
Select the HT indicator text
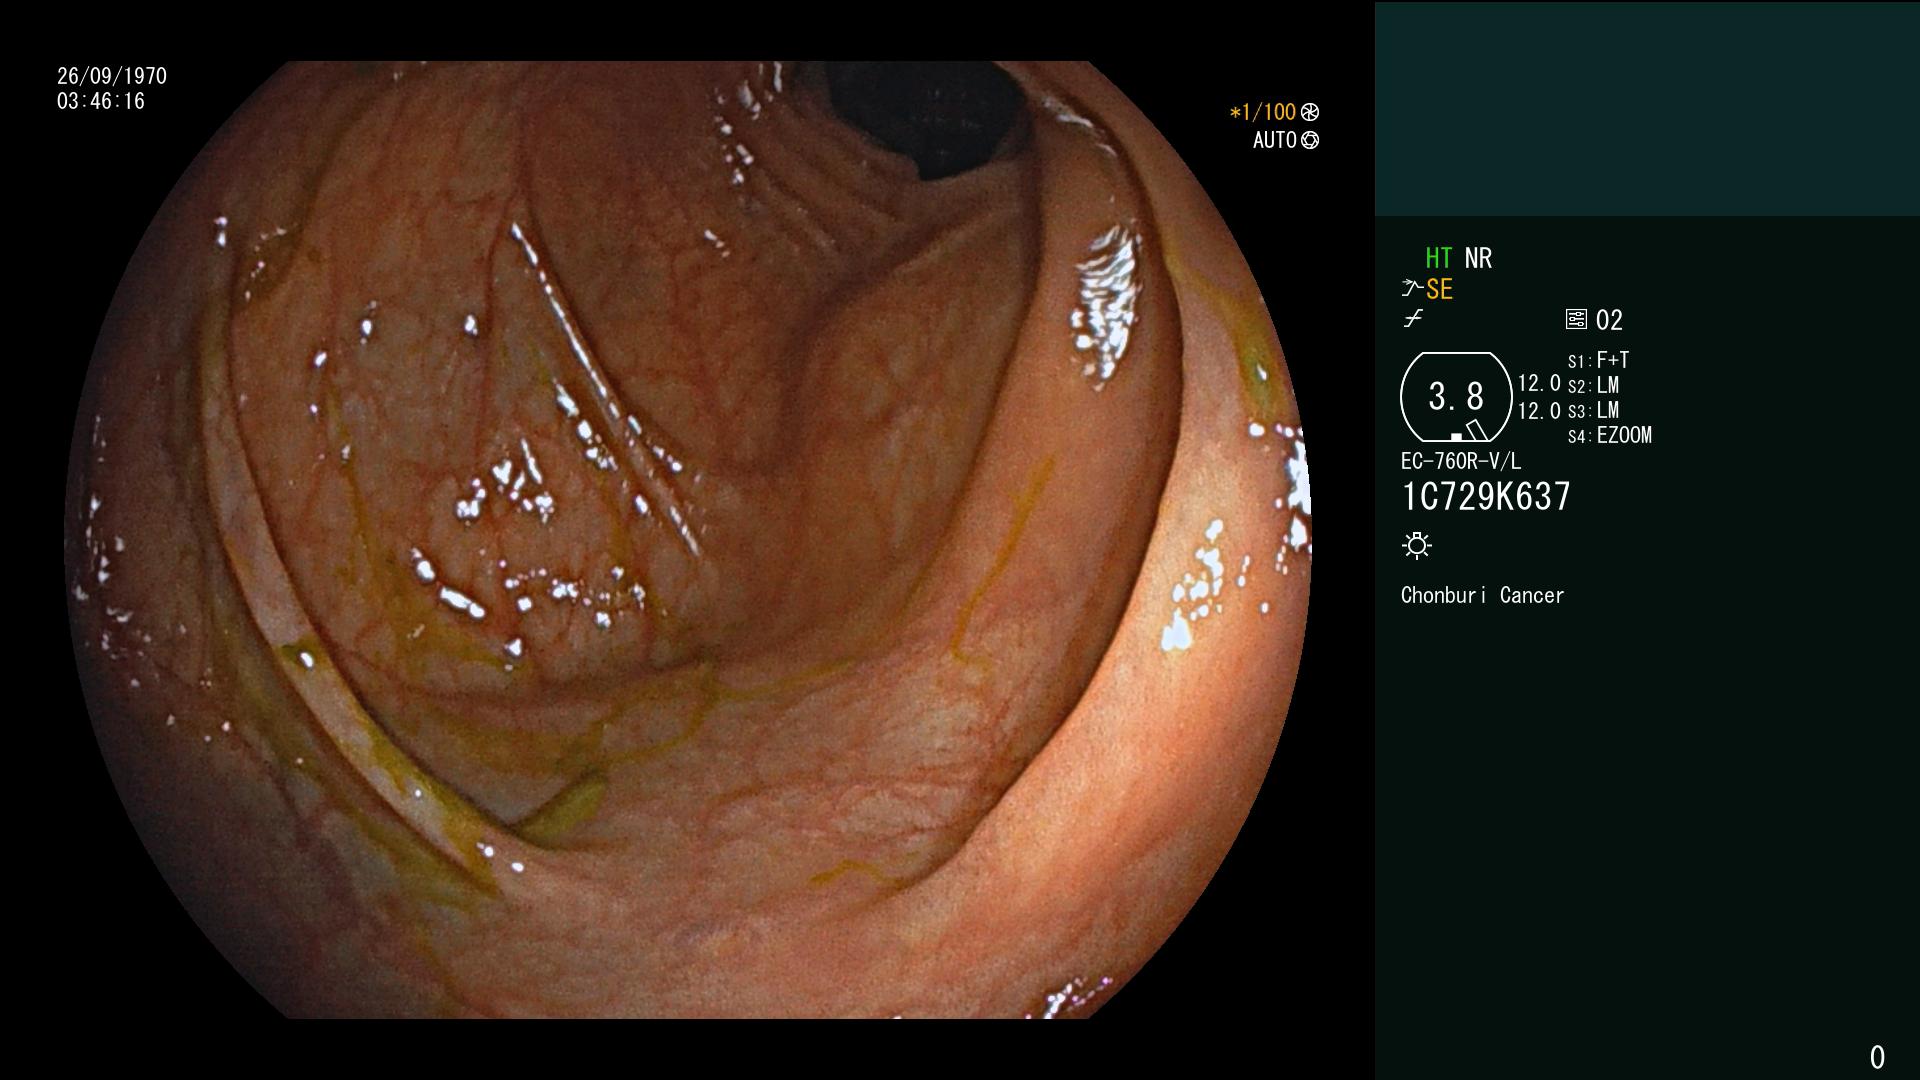point(1438,258)
